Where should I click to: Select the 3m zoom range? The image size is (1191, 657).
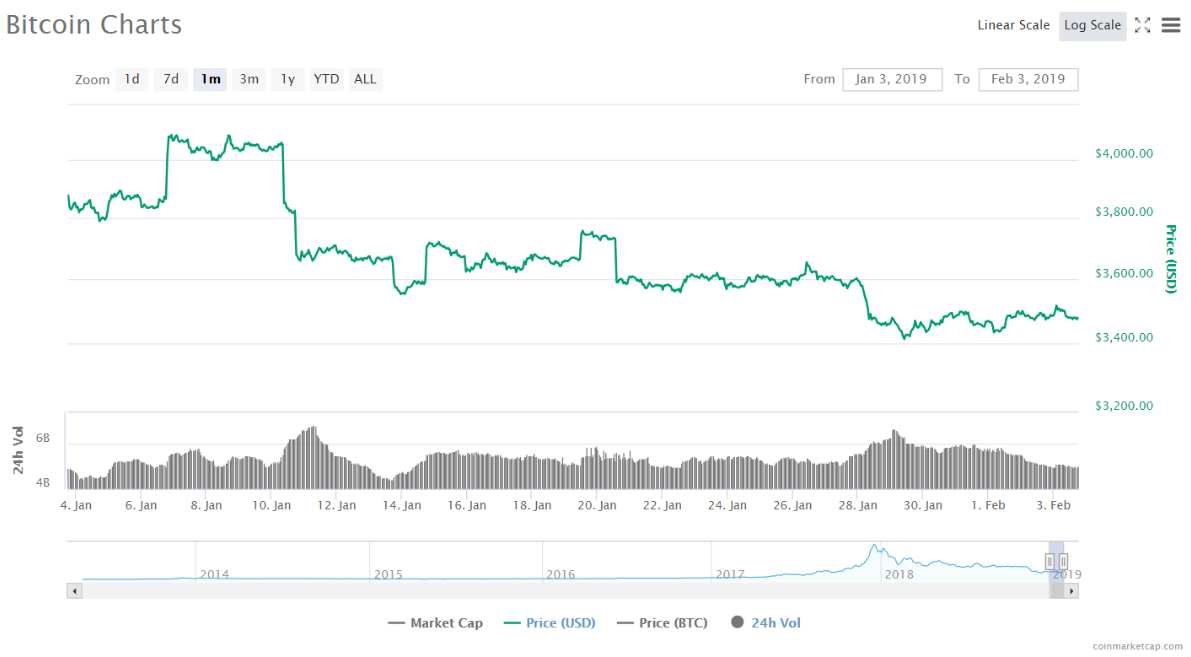249,79
